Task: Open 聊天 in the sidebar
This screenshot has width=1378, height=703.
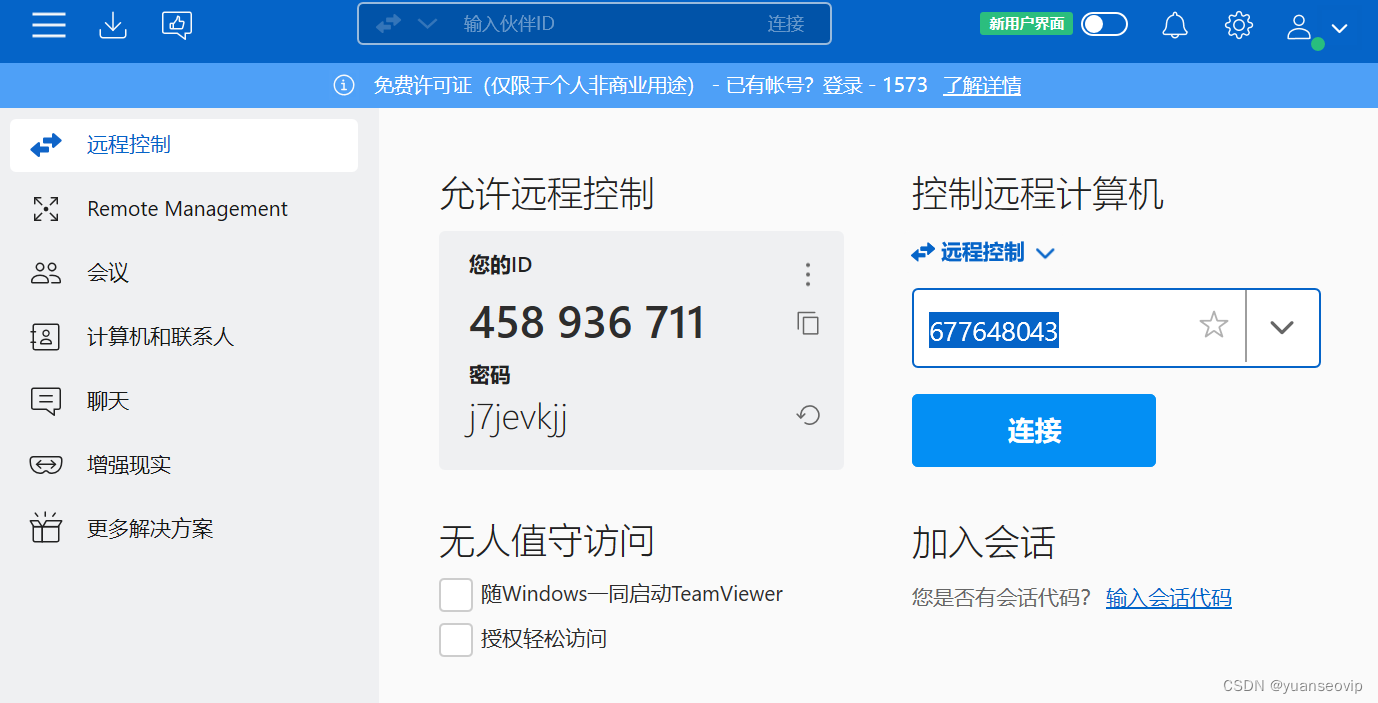Action: tap(184, 401)
